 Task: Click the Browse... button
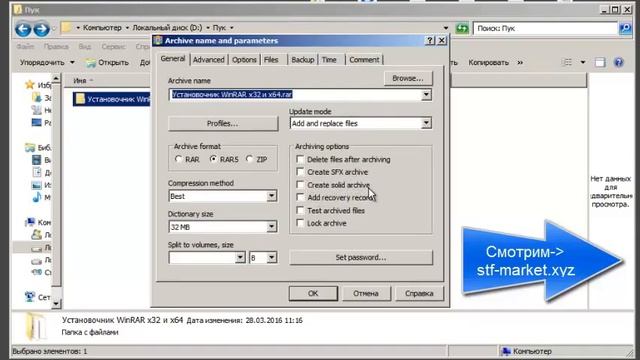[408, 78]
